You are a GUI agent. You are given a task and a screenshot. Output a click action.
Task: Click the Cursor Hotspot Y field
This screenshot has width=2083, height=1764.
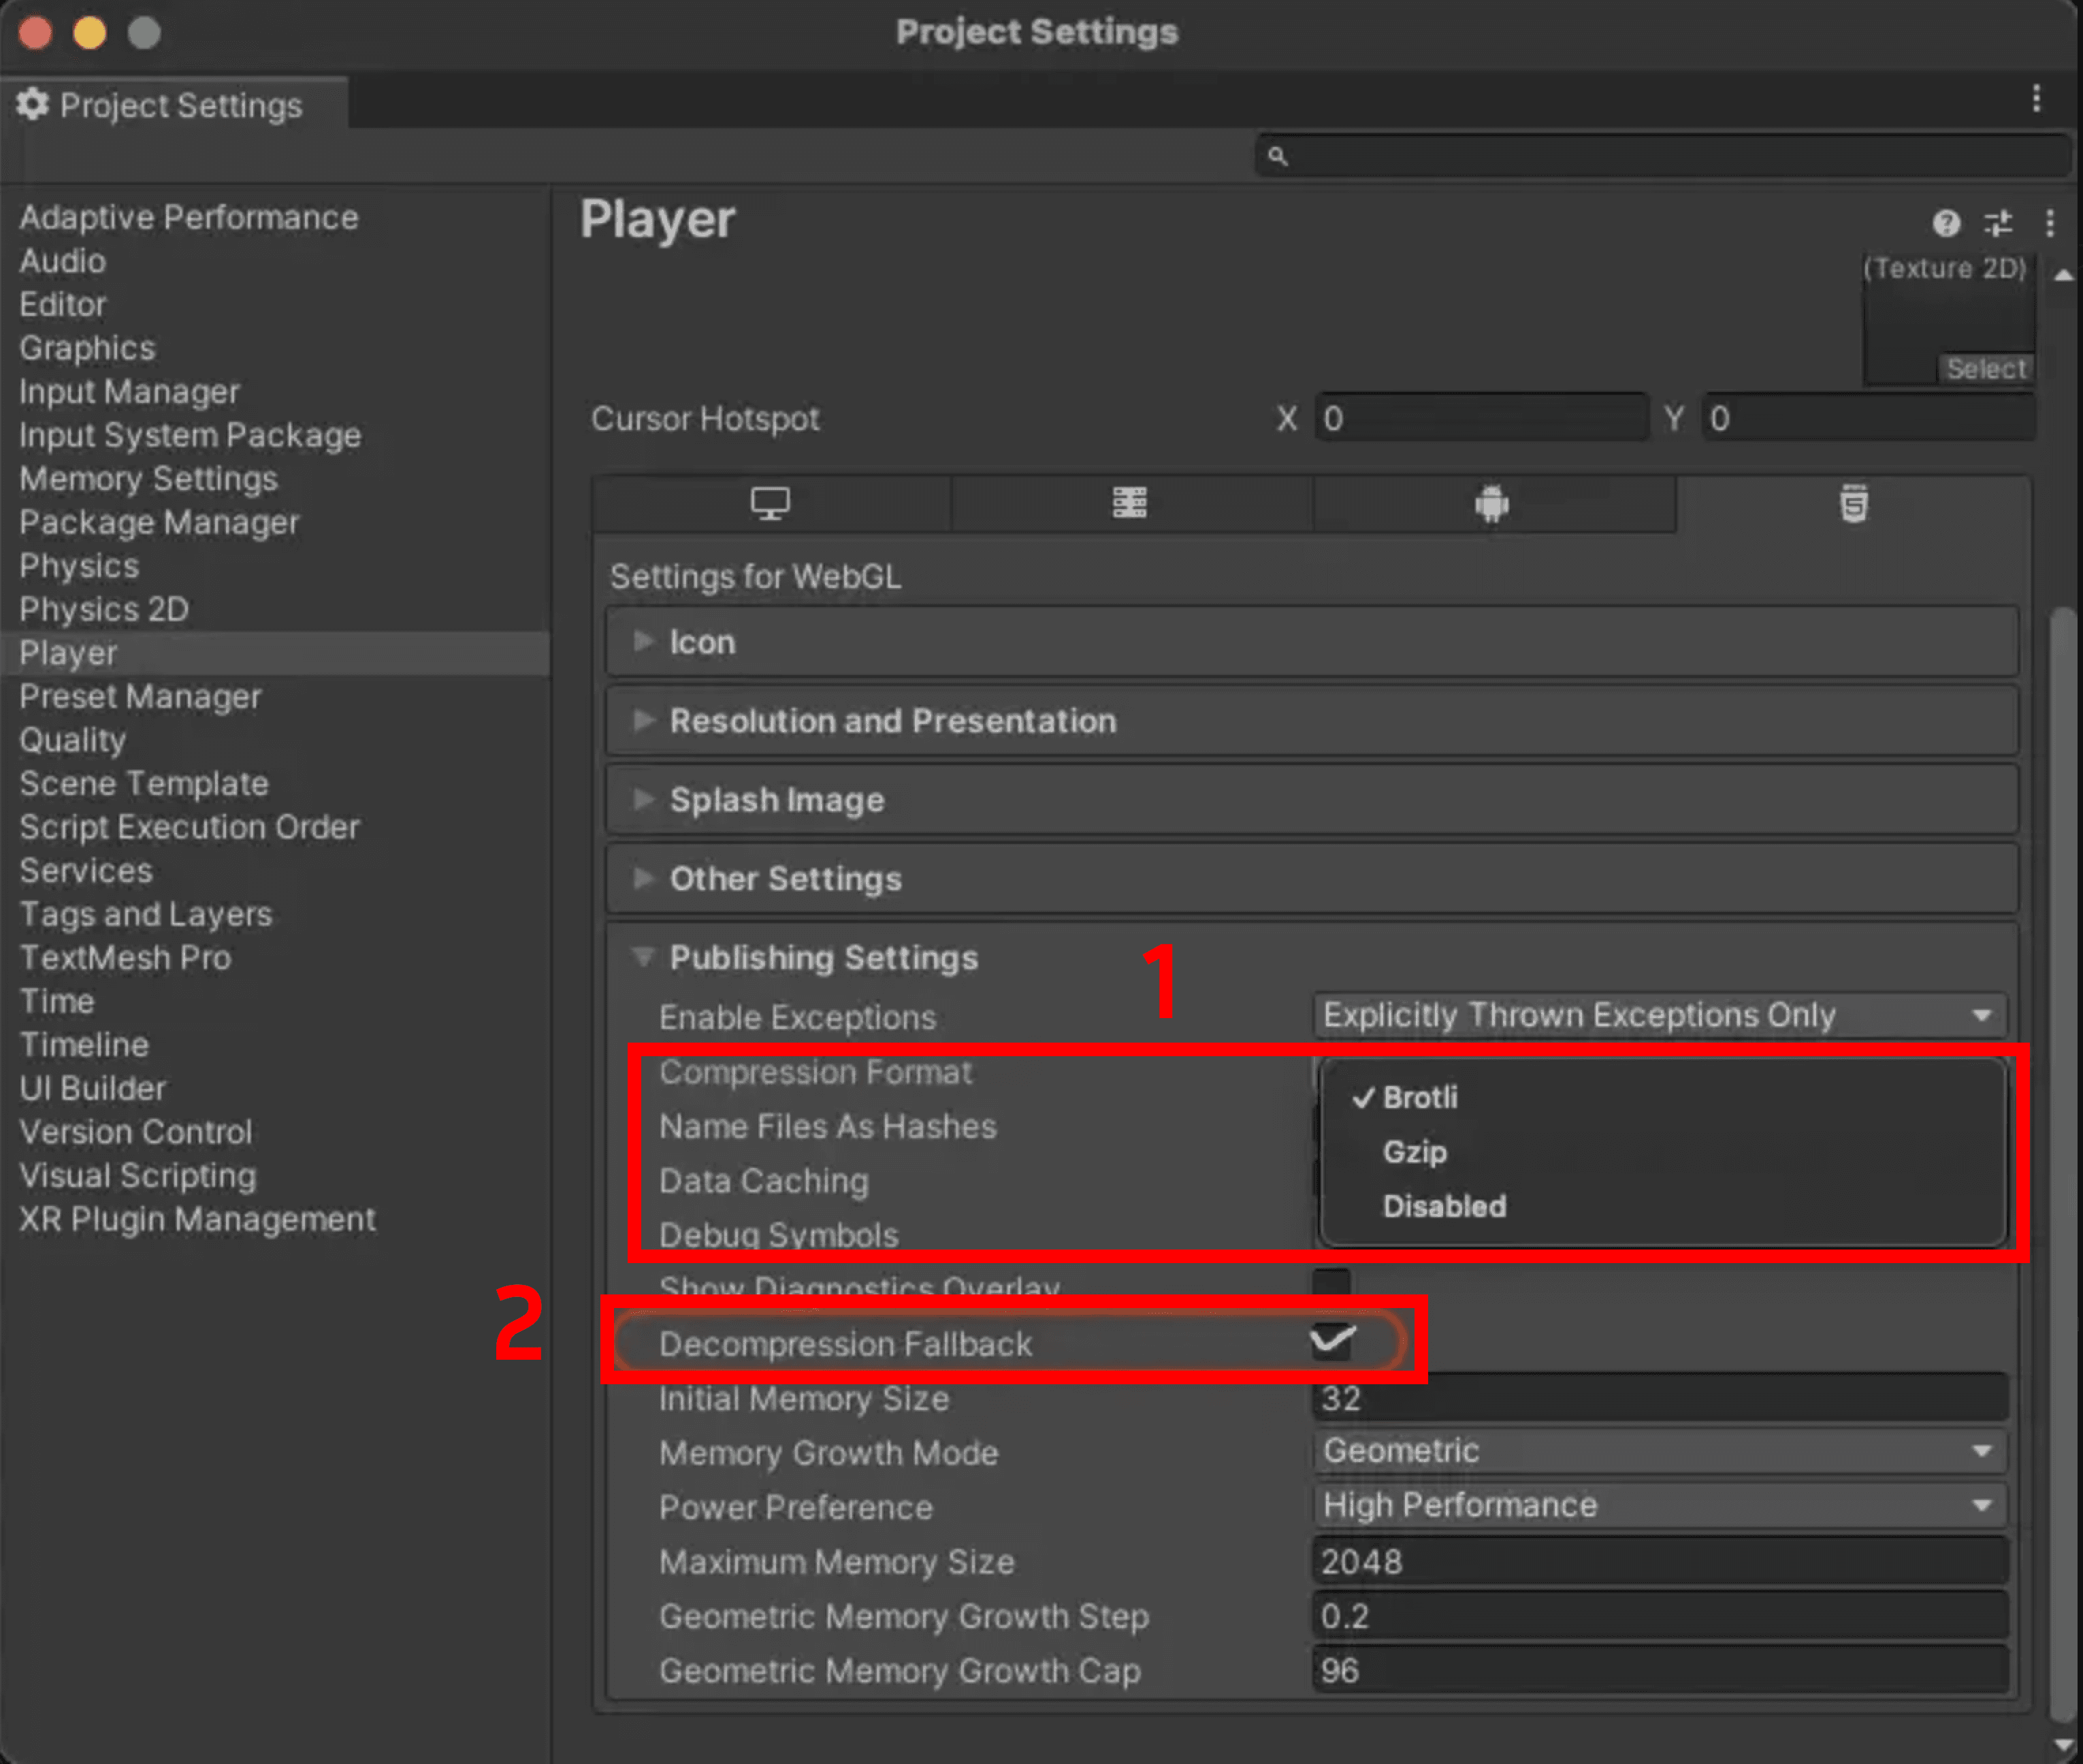1868,418
